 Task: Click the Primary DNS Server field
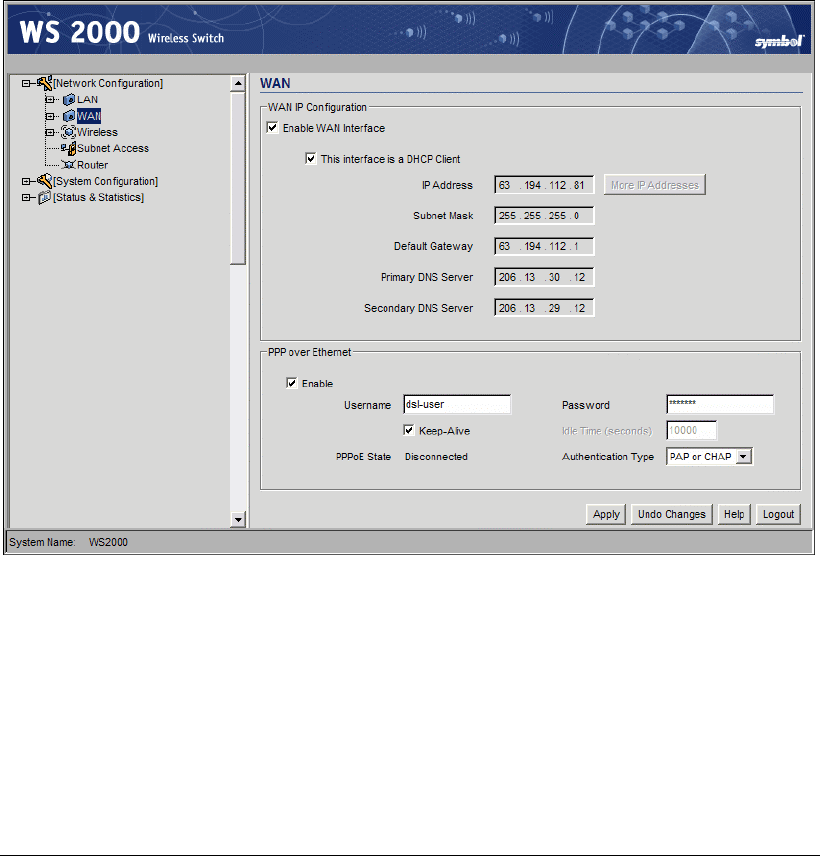544,277
